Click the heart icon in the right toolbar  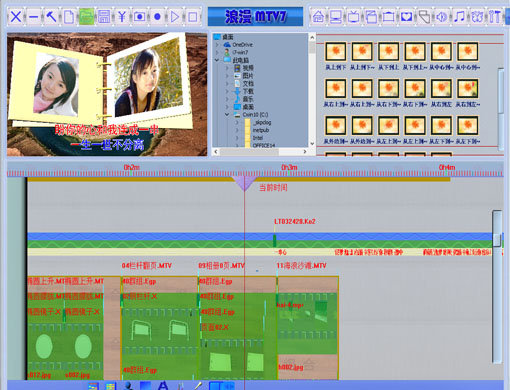[406, 16]
